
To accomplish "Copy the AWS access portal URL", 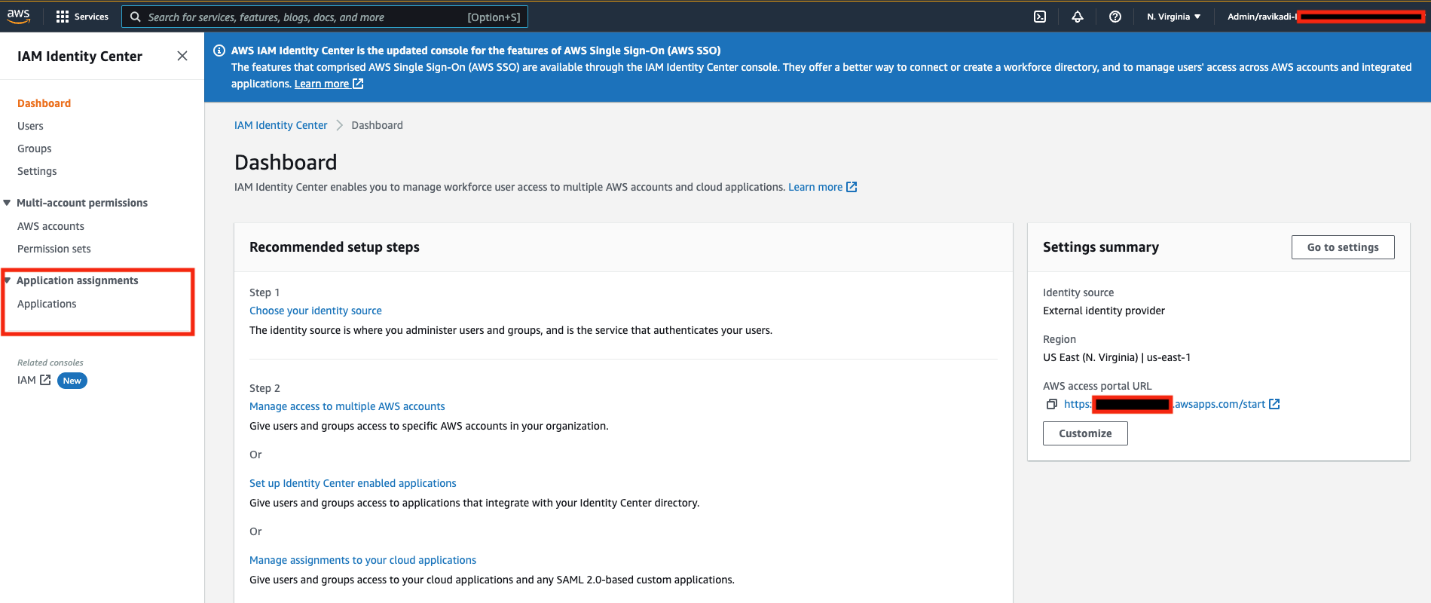I will pyautogui.click(x=1051, y=404).
